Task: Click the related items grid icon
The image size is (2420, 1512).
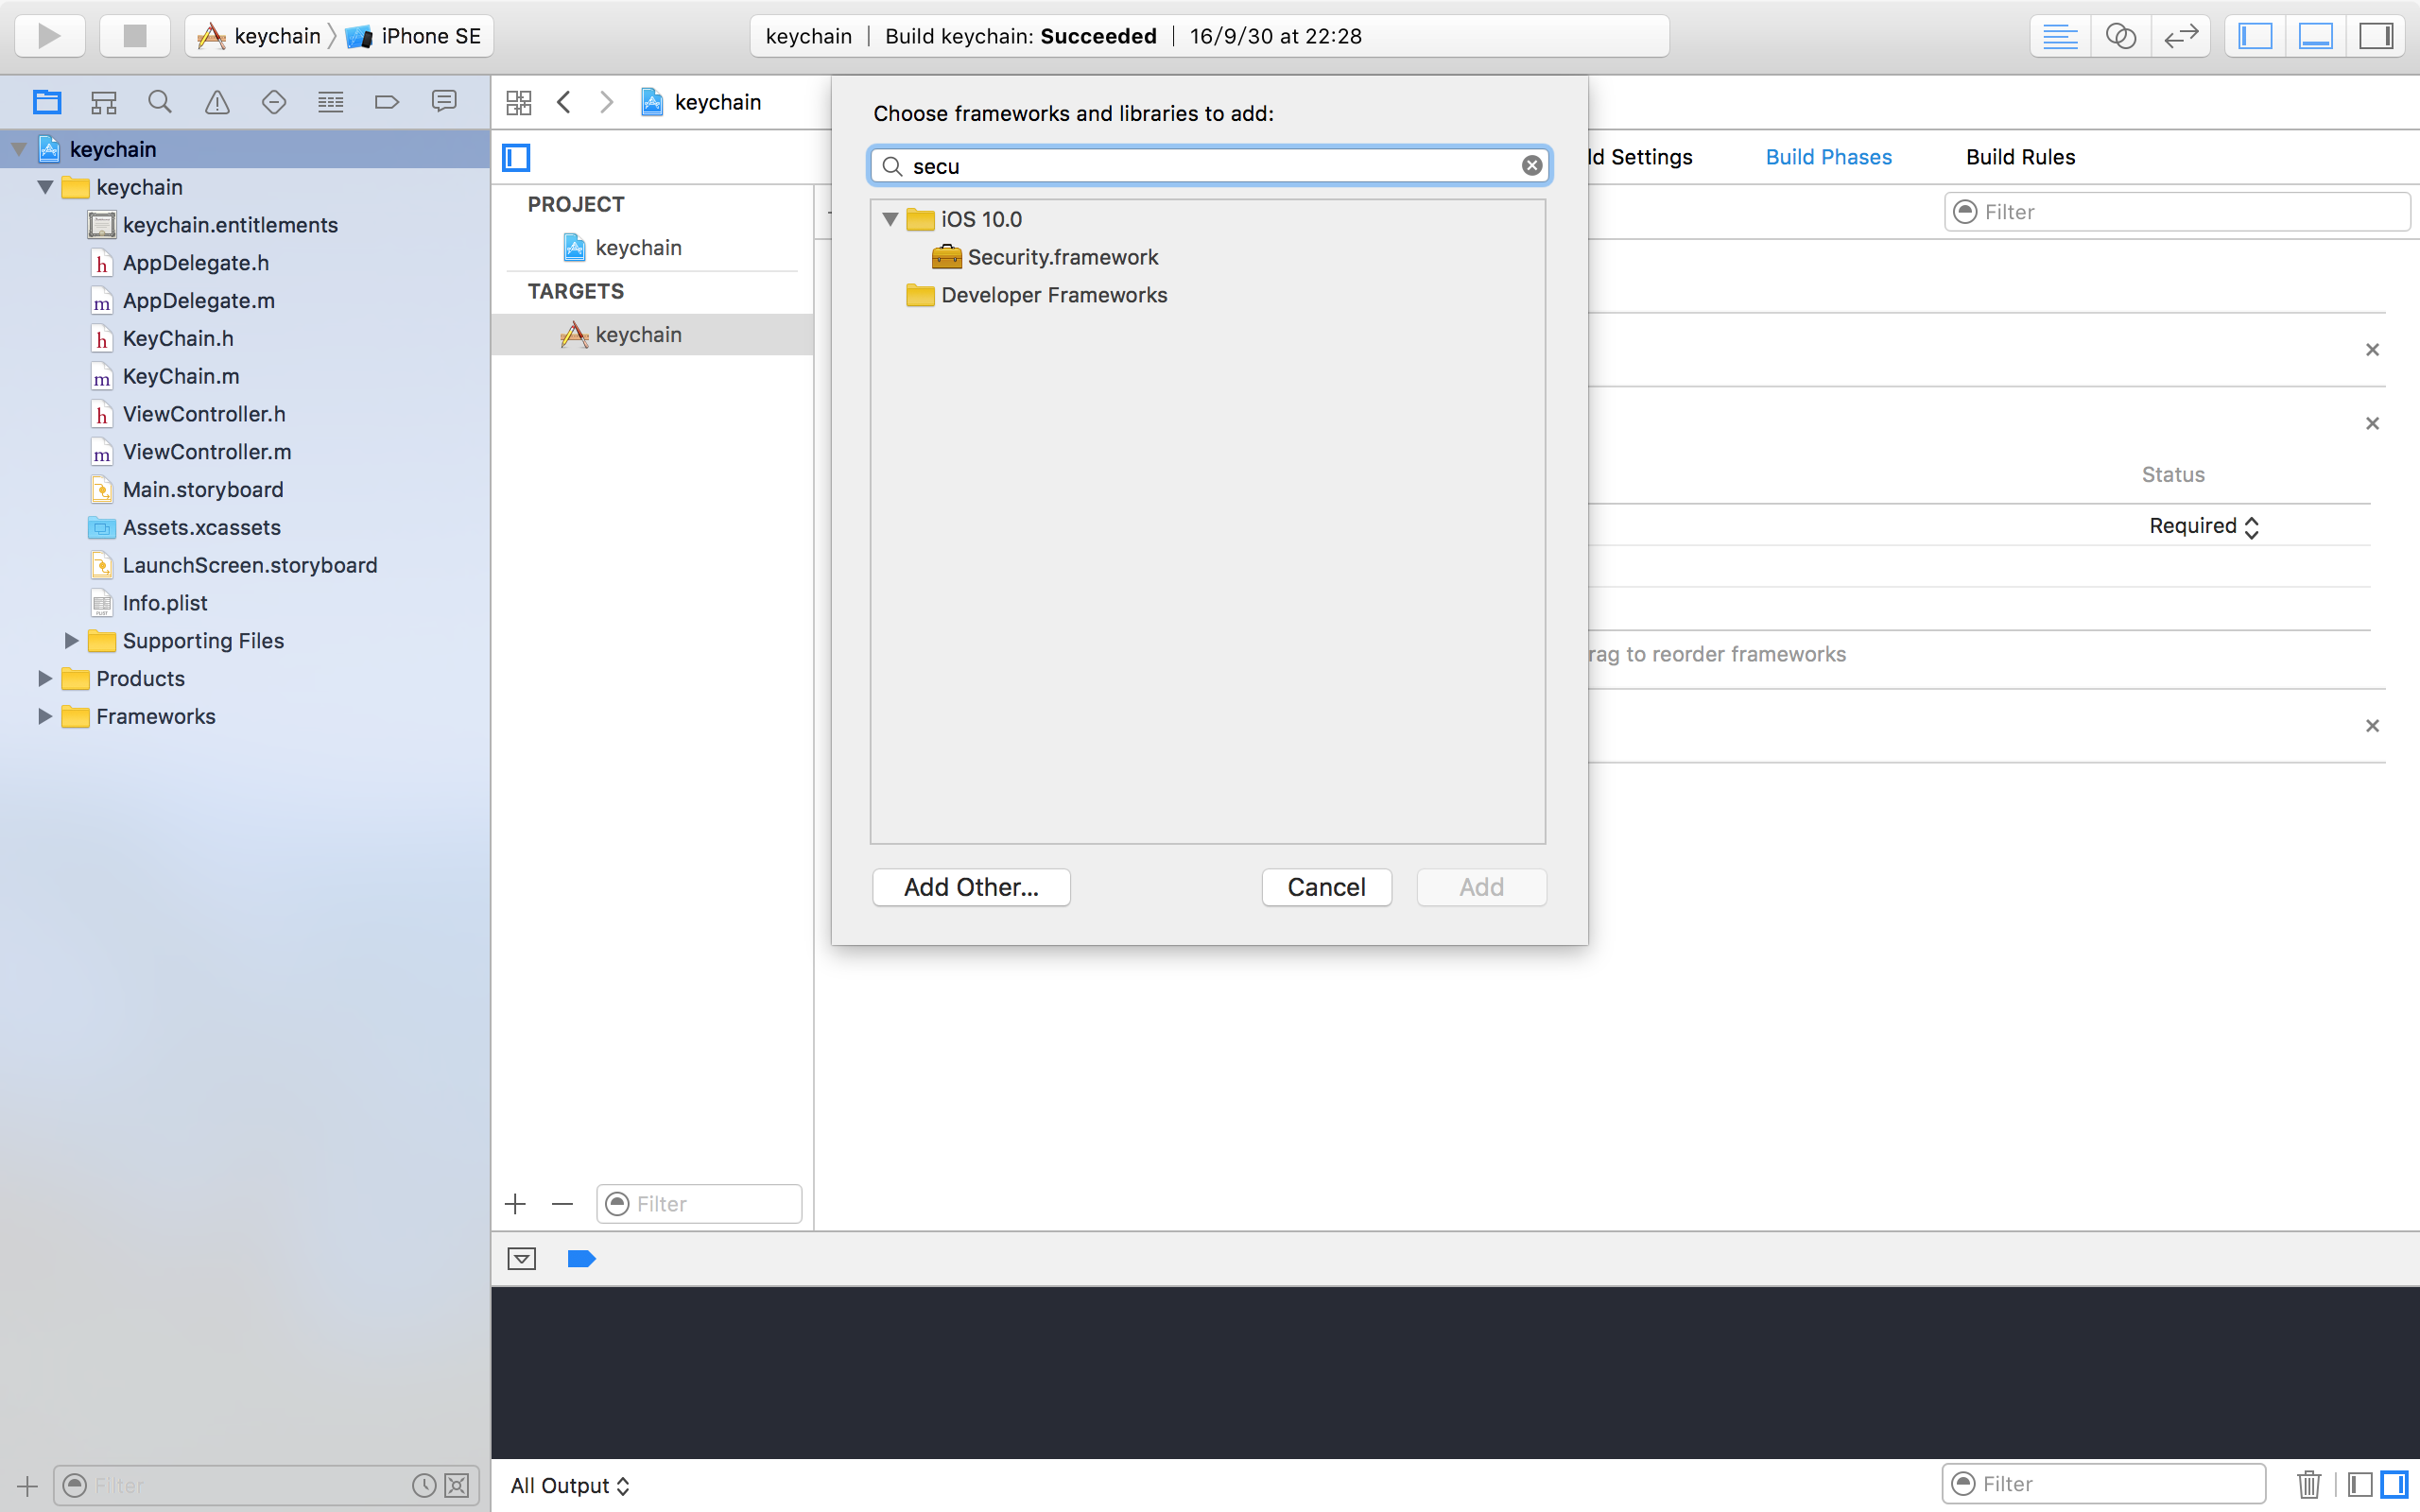Action: tap(519, 102)
